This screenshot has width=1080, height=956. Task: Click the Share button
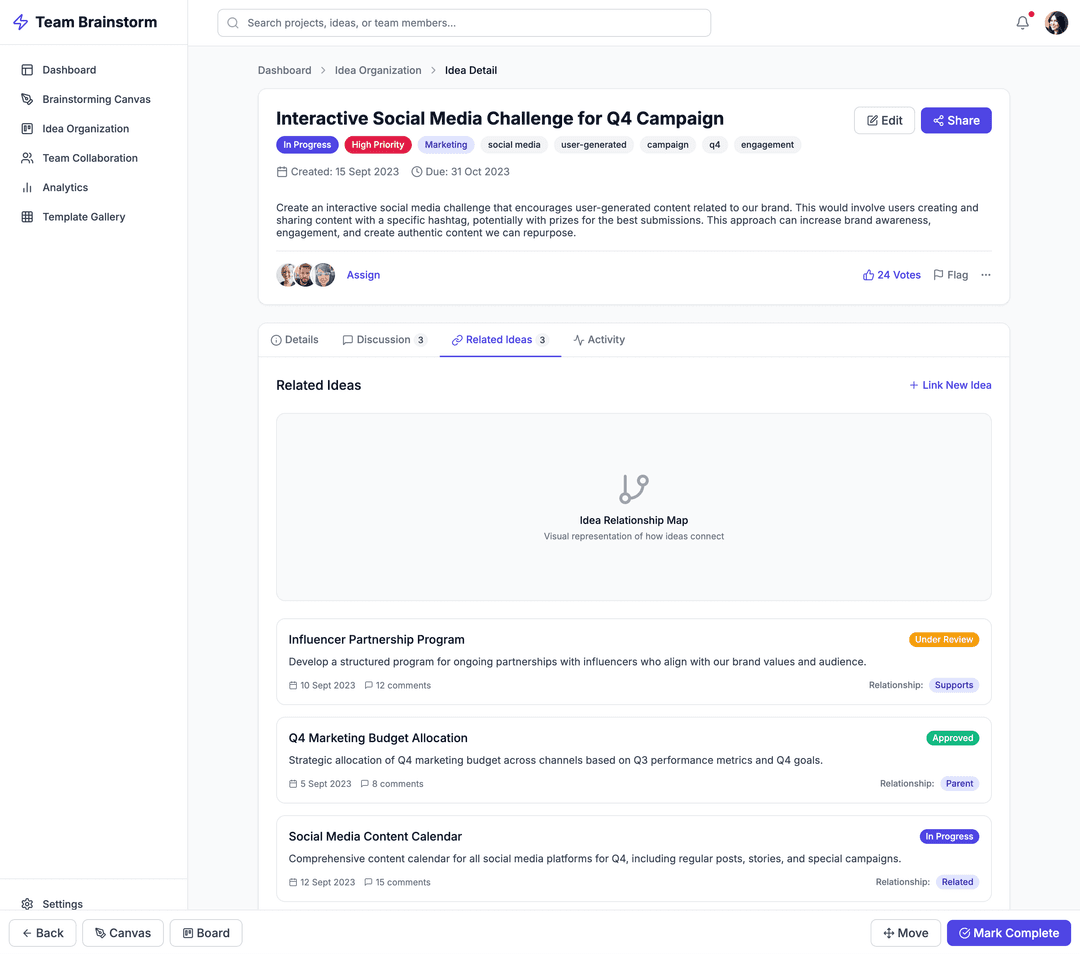pyautogui.click(x=956, y=120)
